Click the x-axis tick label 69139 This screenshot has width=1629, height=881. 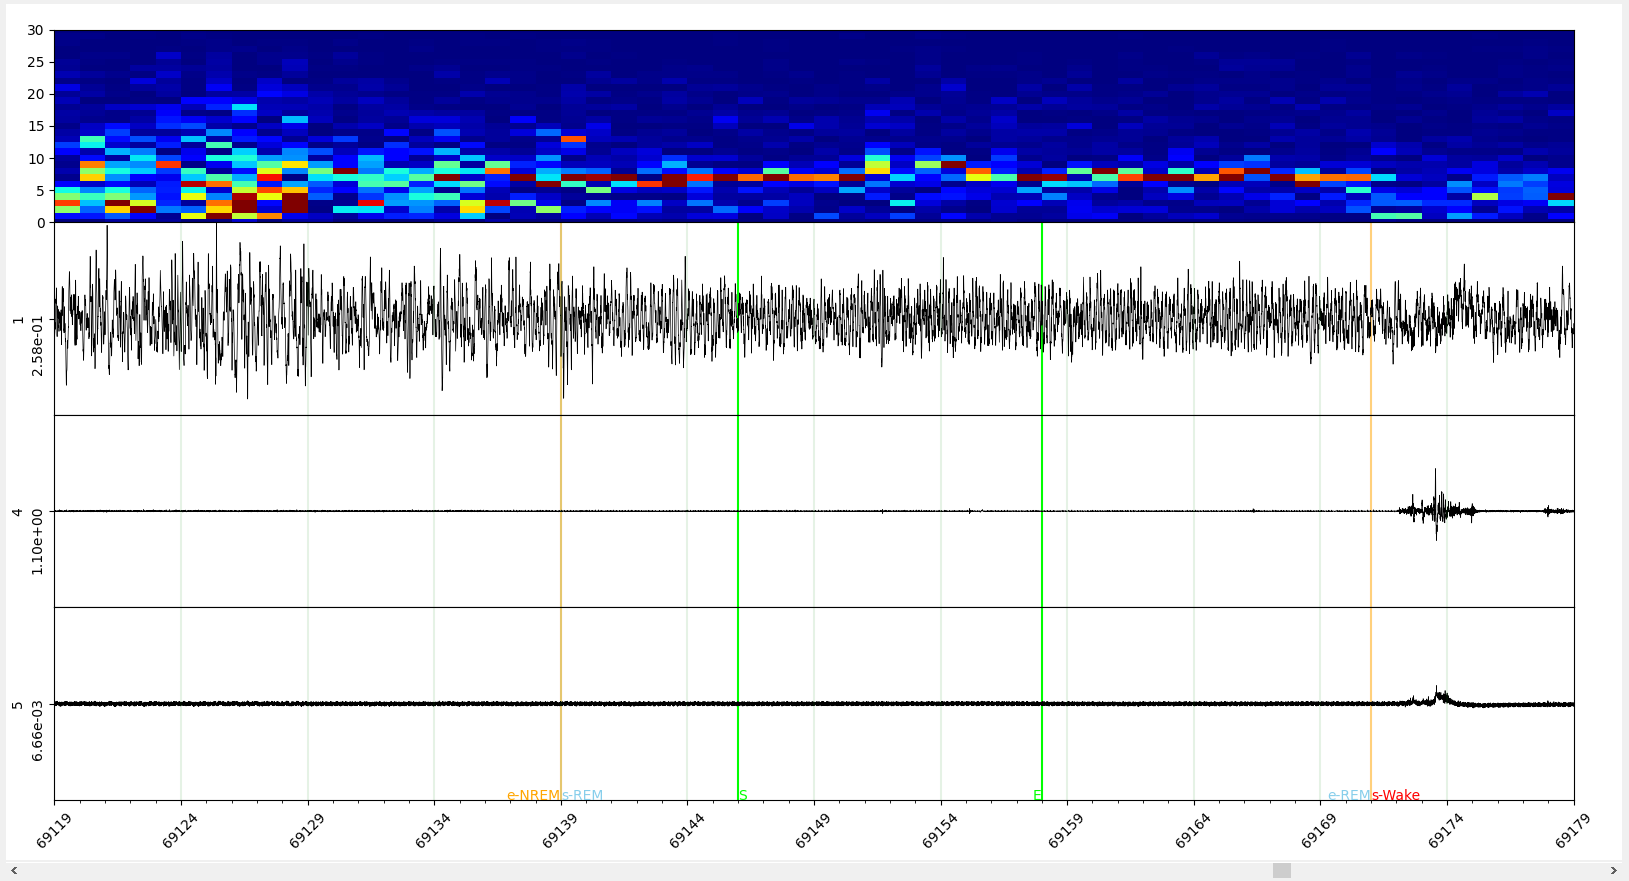[561, 830]
